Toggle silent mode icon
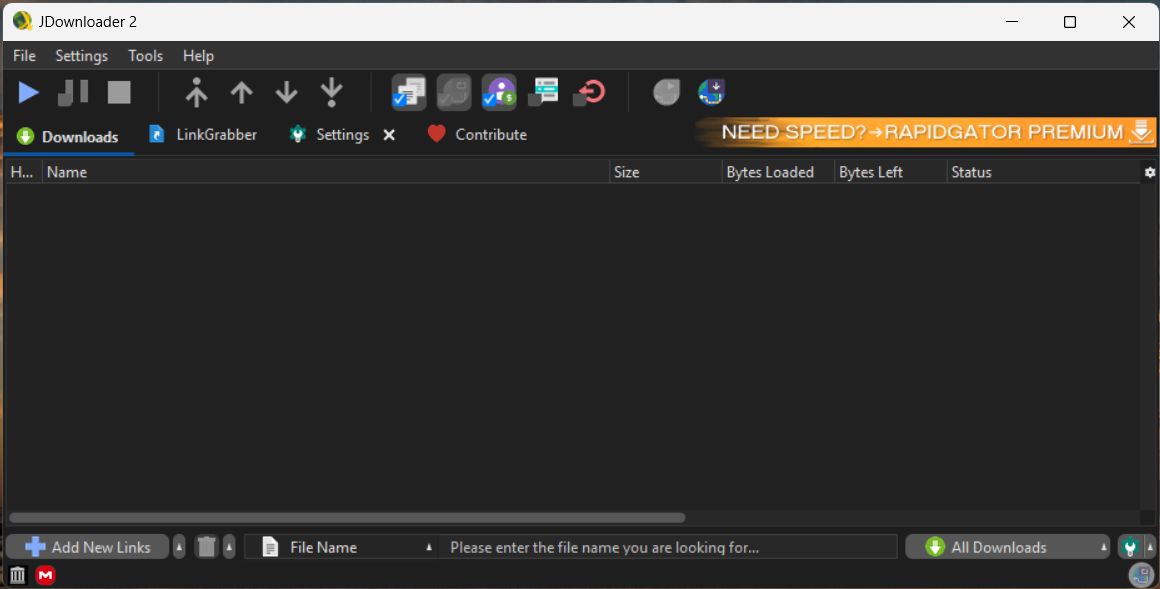This screenshot has width=1160, height=589. click(544, 92)
